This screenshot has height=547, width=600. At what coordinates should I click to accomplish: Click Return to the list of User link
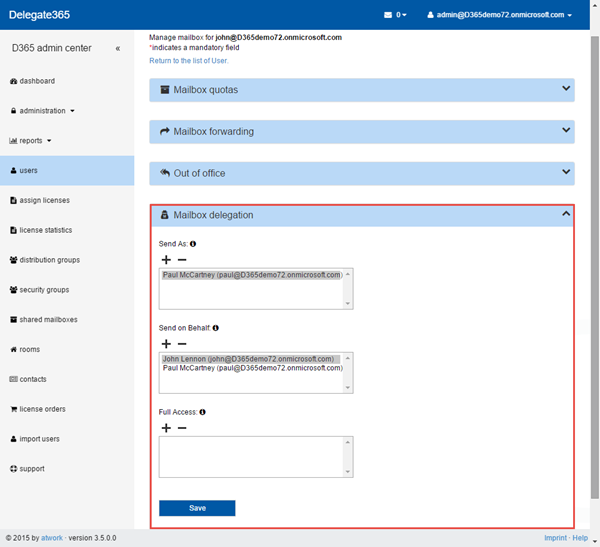[195, 61]
